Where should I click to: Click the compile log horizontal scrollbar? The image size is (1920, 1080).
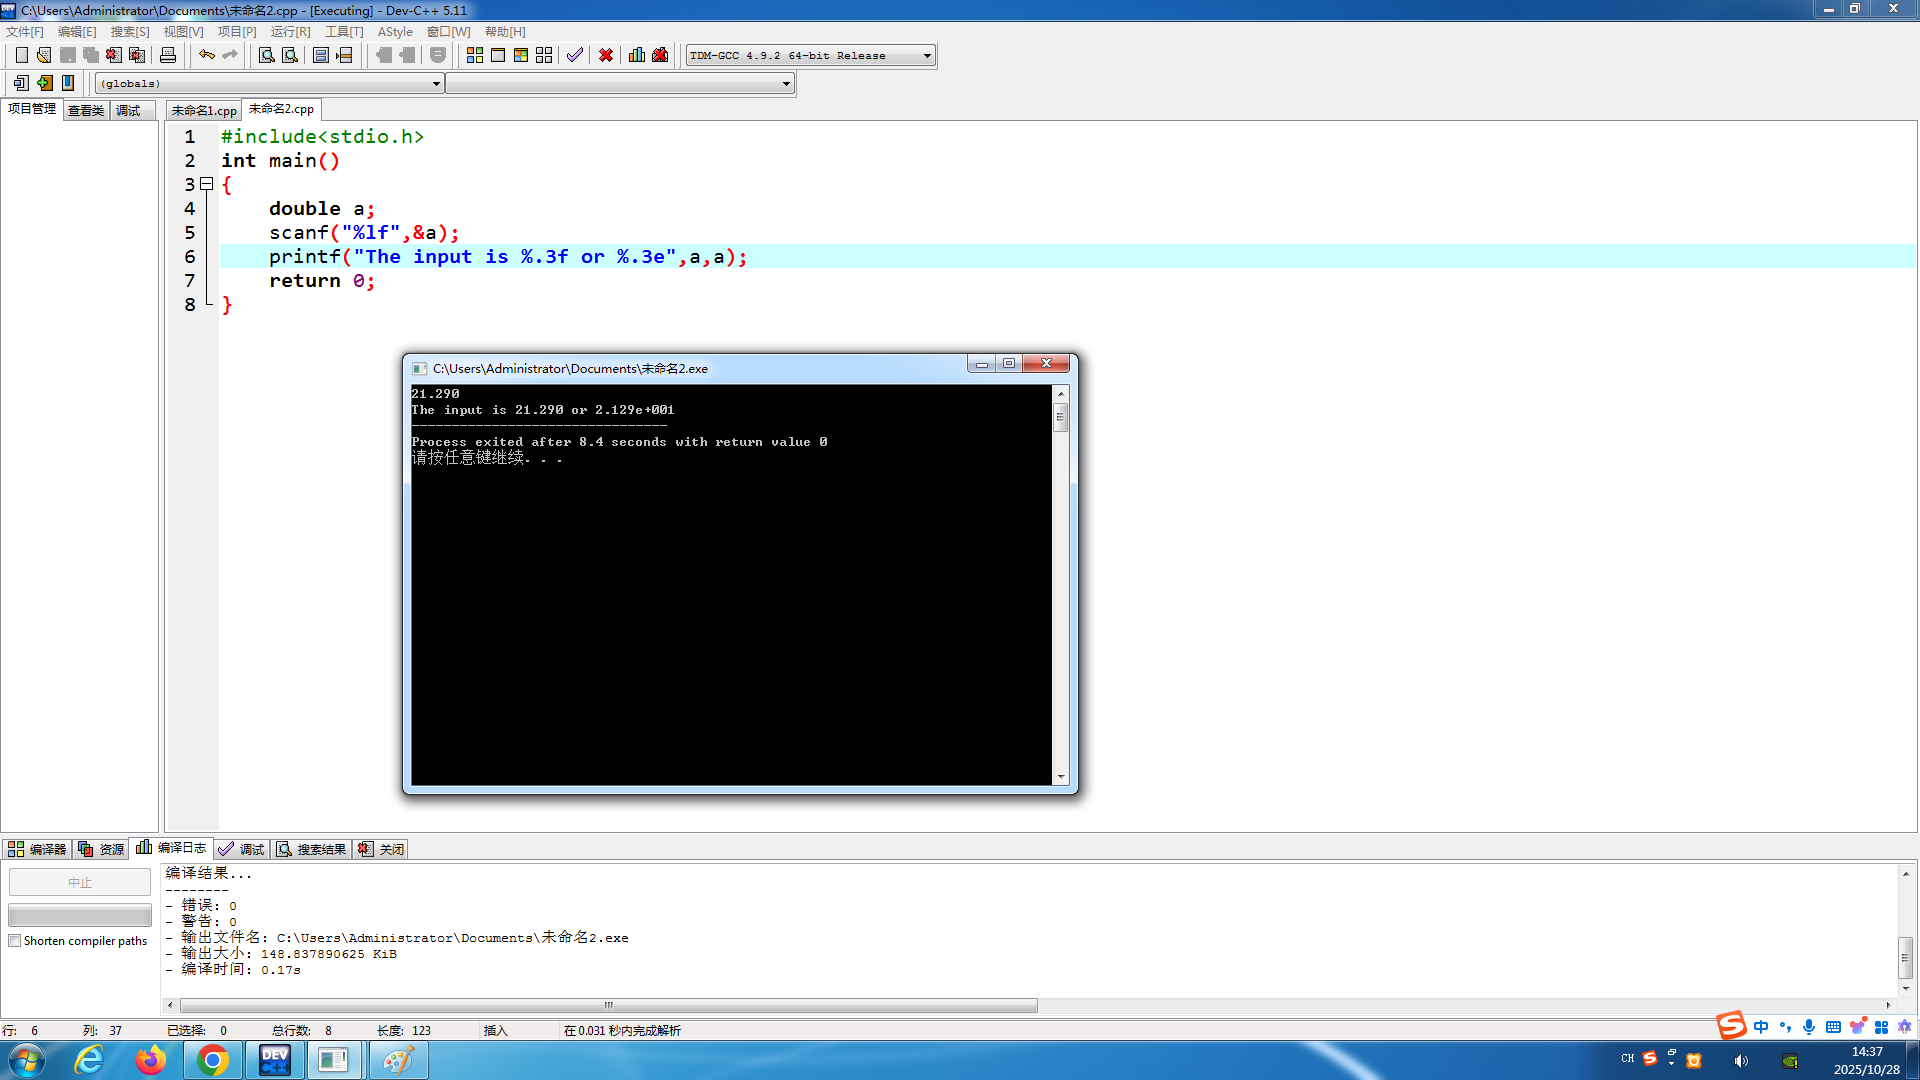coord(608,1005)
